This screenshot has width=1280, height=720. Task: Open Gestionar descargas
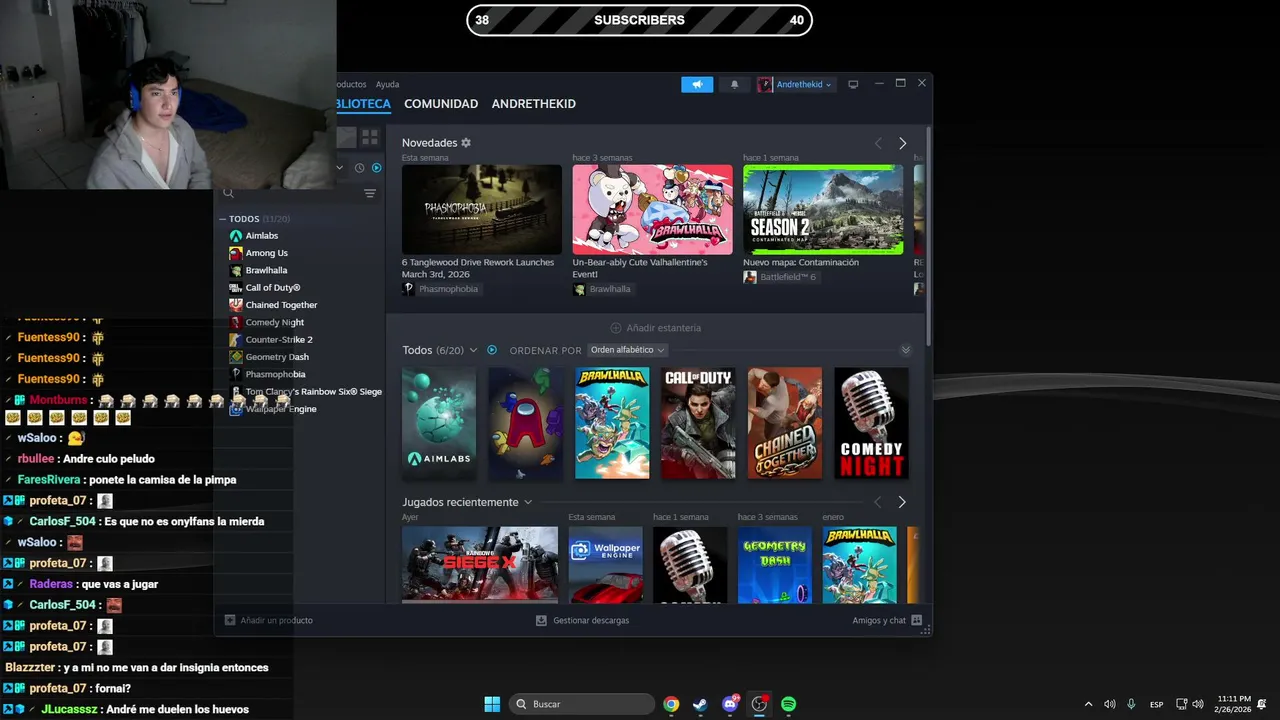pyautogui.click(x=583, y=620)
